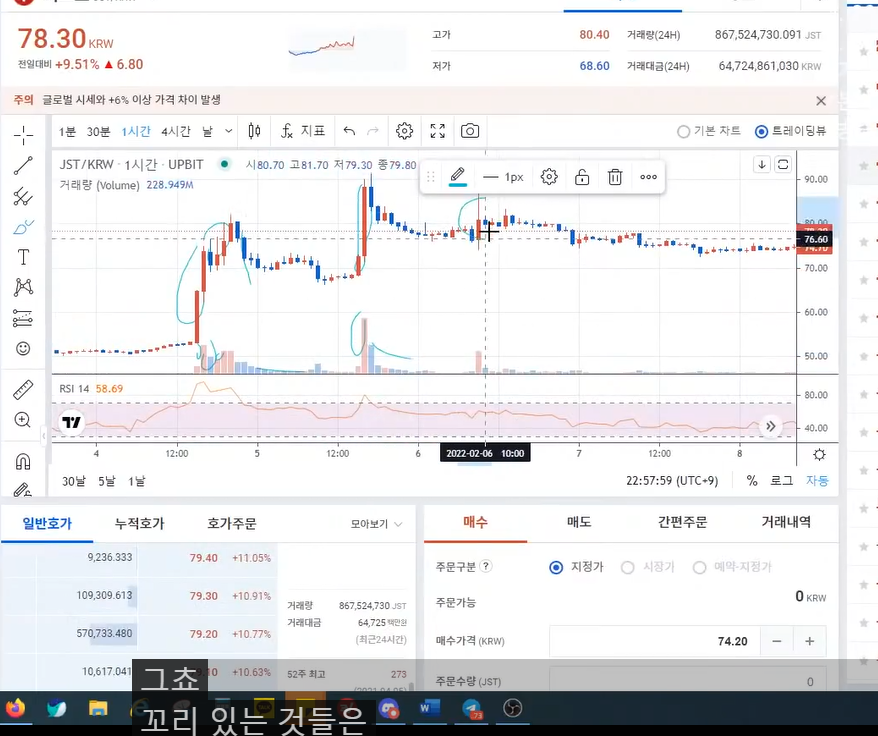The image size is (878, 736).
Task: Toggle the stay in drawing mode pencil
Action: (23, 490)
